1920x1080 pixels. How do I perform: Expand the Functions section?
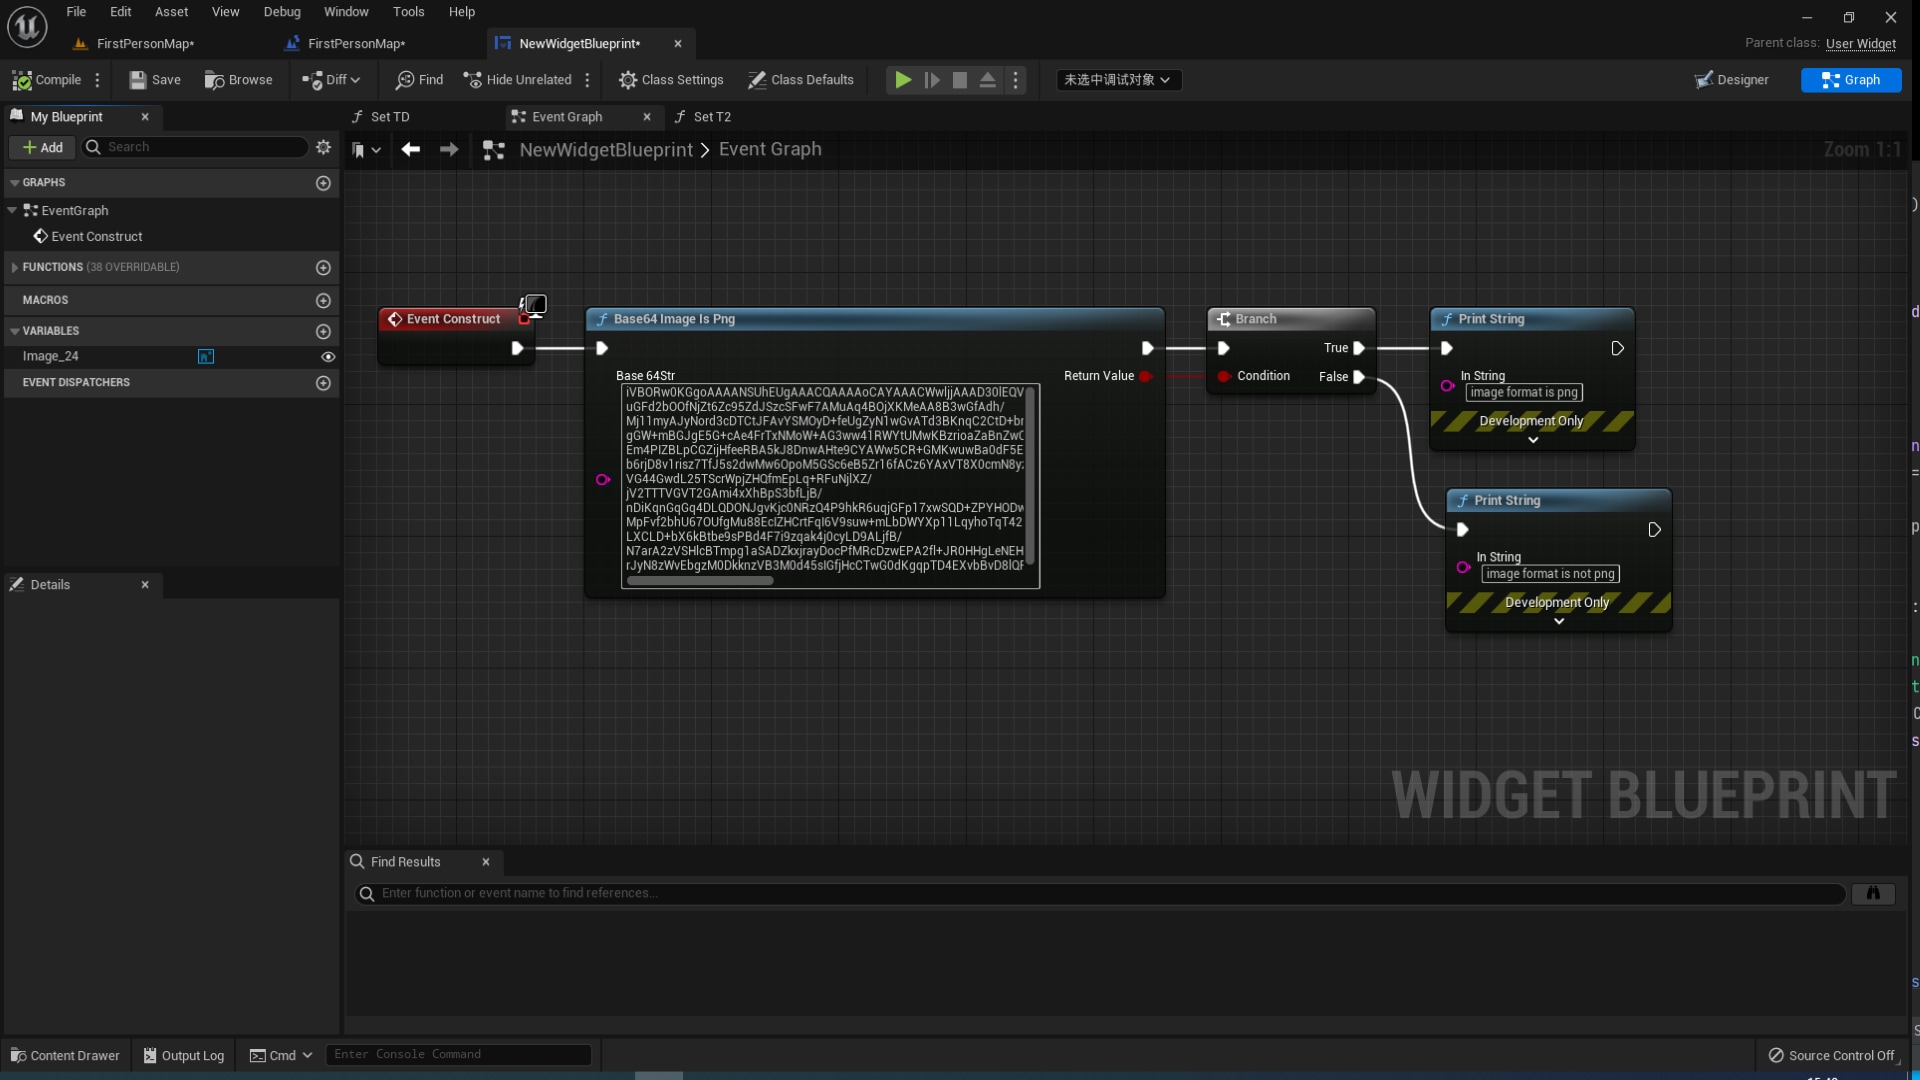coord(14,267)
